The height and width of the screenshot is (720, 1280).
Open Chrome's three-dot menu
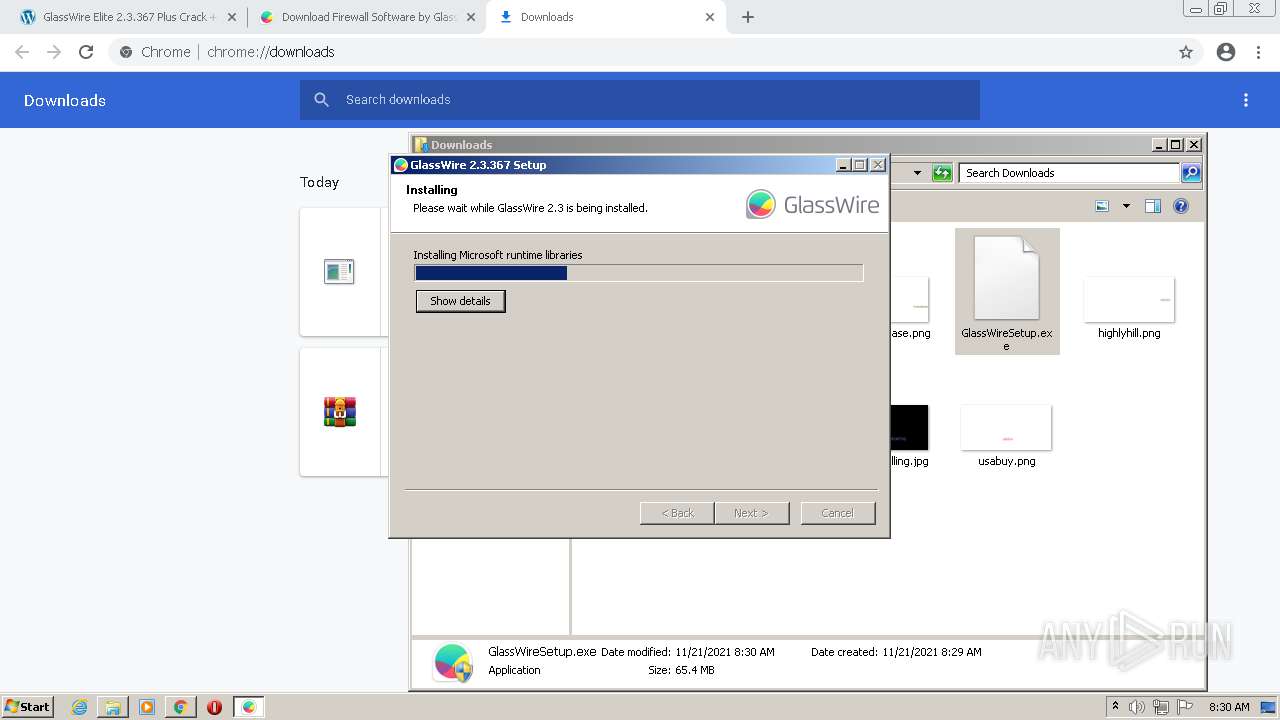tap(1259, 52)
